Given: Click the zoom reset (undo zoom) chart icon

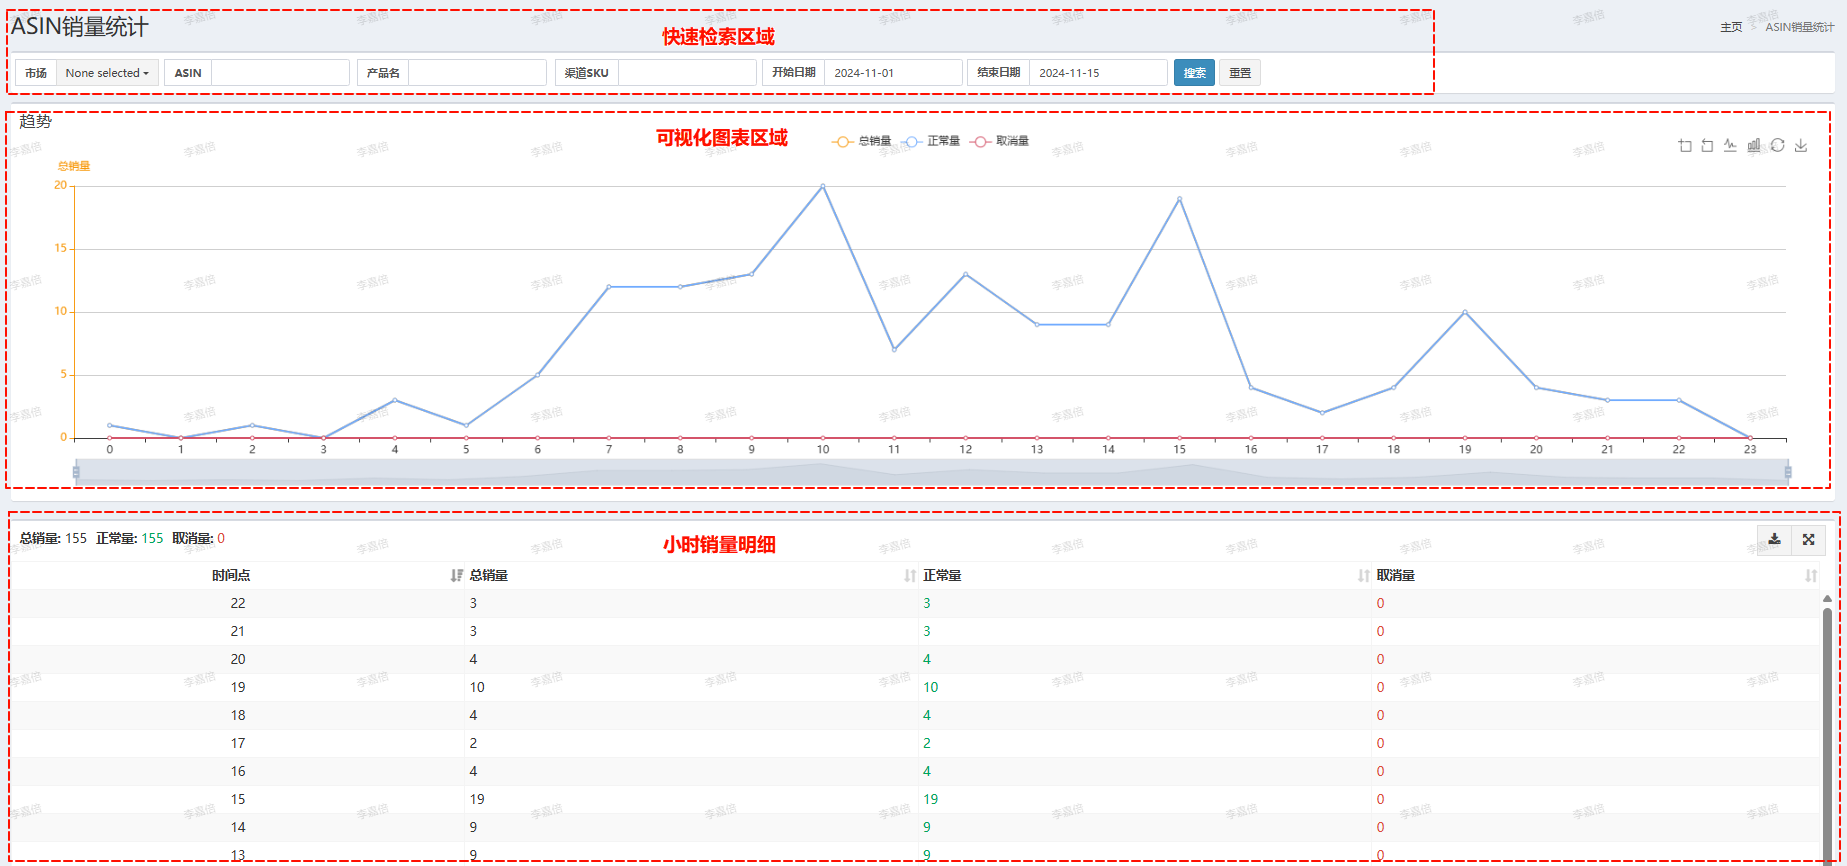Looking at the screenshot, I should click(x=1707, y=146).
